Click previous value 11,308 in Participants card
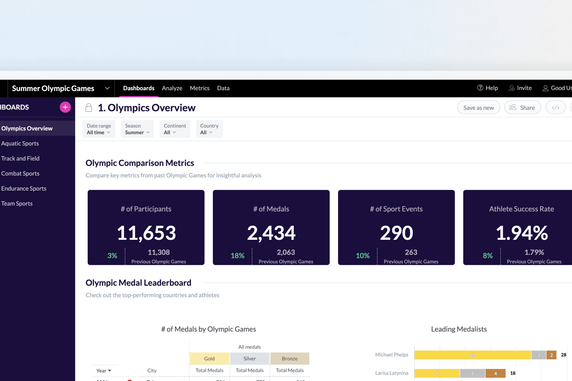The image size is (572, 381). (x=159, y=252)
